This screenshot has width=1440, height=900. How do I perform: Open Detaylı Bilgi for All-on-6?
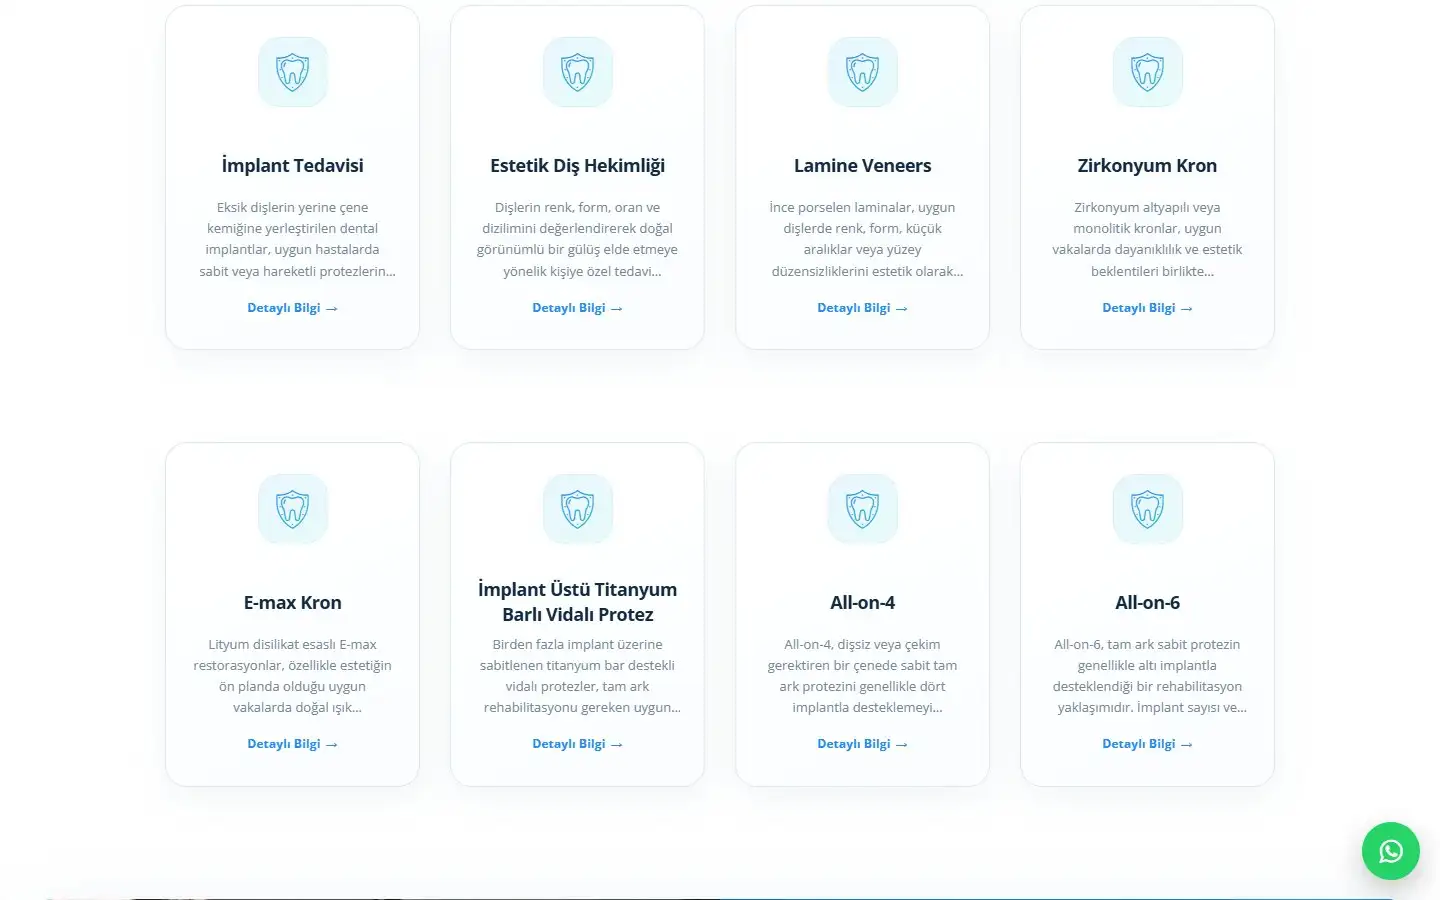[x=1148, y=744]
